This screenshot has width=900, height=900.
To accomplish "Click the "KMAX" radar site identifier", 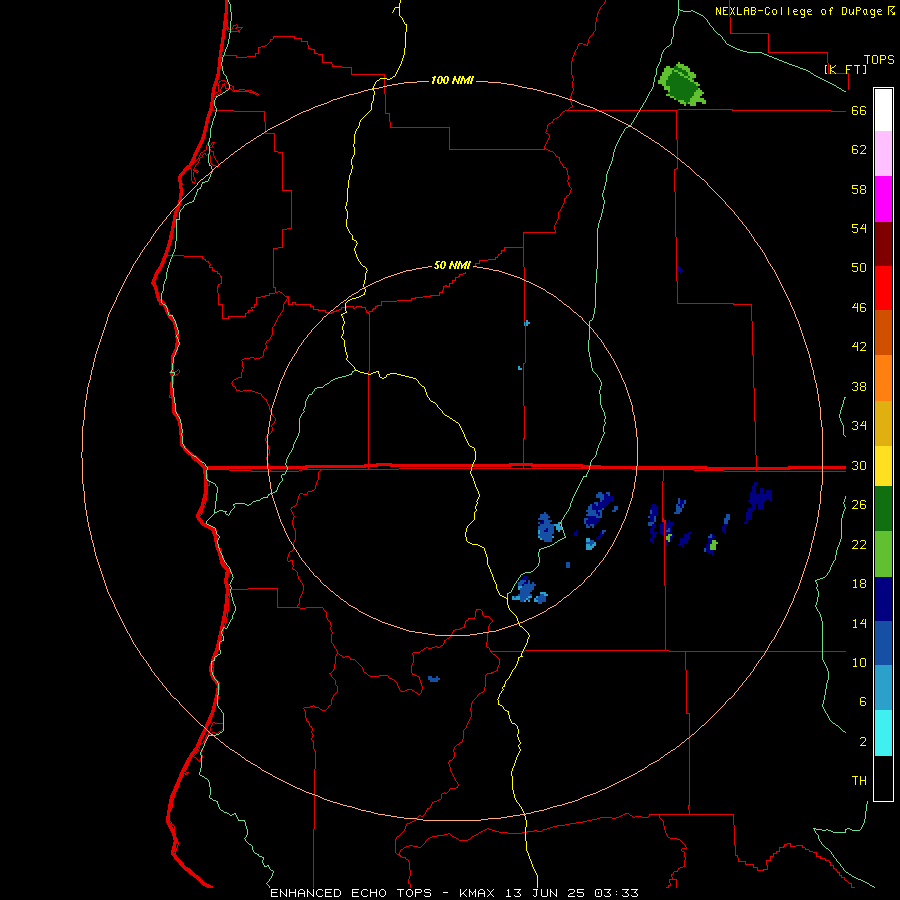I will click(478, 893).
